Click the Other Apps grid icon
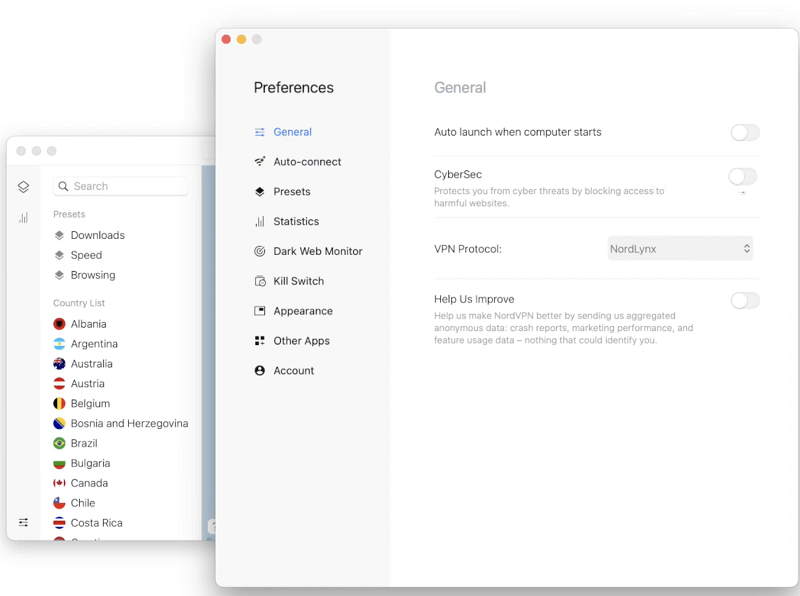Image resolution: width=800 pixels, height=596 pixels. point(260,341)
